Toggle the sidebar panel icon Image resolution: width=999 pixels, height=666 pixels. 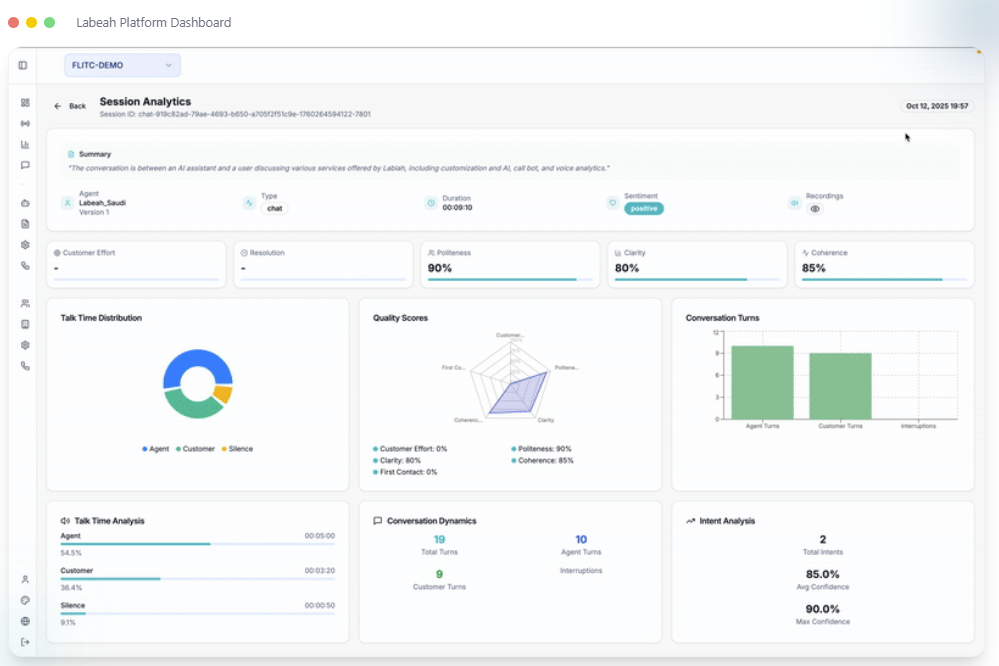23,65
